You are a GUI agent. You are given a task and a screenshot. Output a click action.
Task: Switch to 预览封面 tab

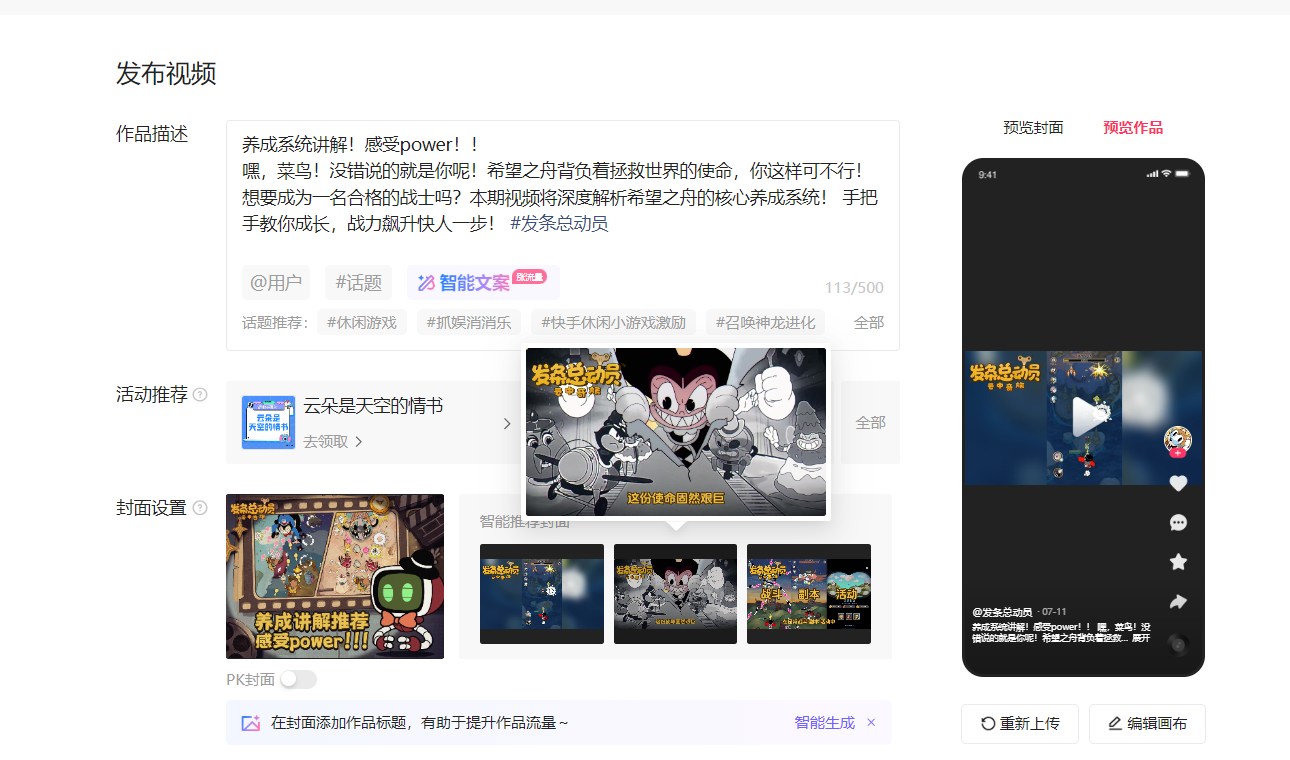point(1033,128)
